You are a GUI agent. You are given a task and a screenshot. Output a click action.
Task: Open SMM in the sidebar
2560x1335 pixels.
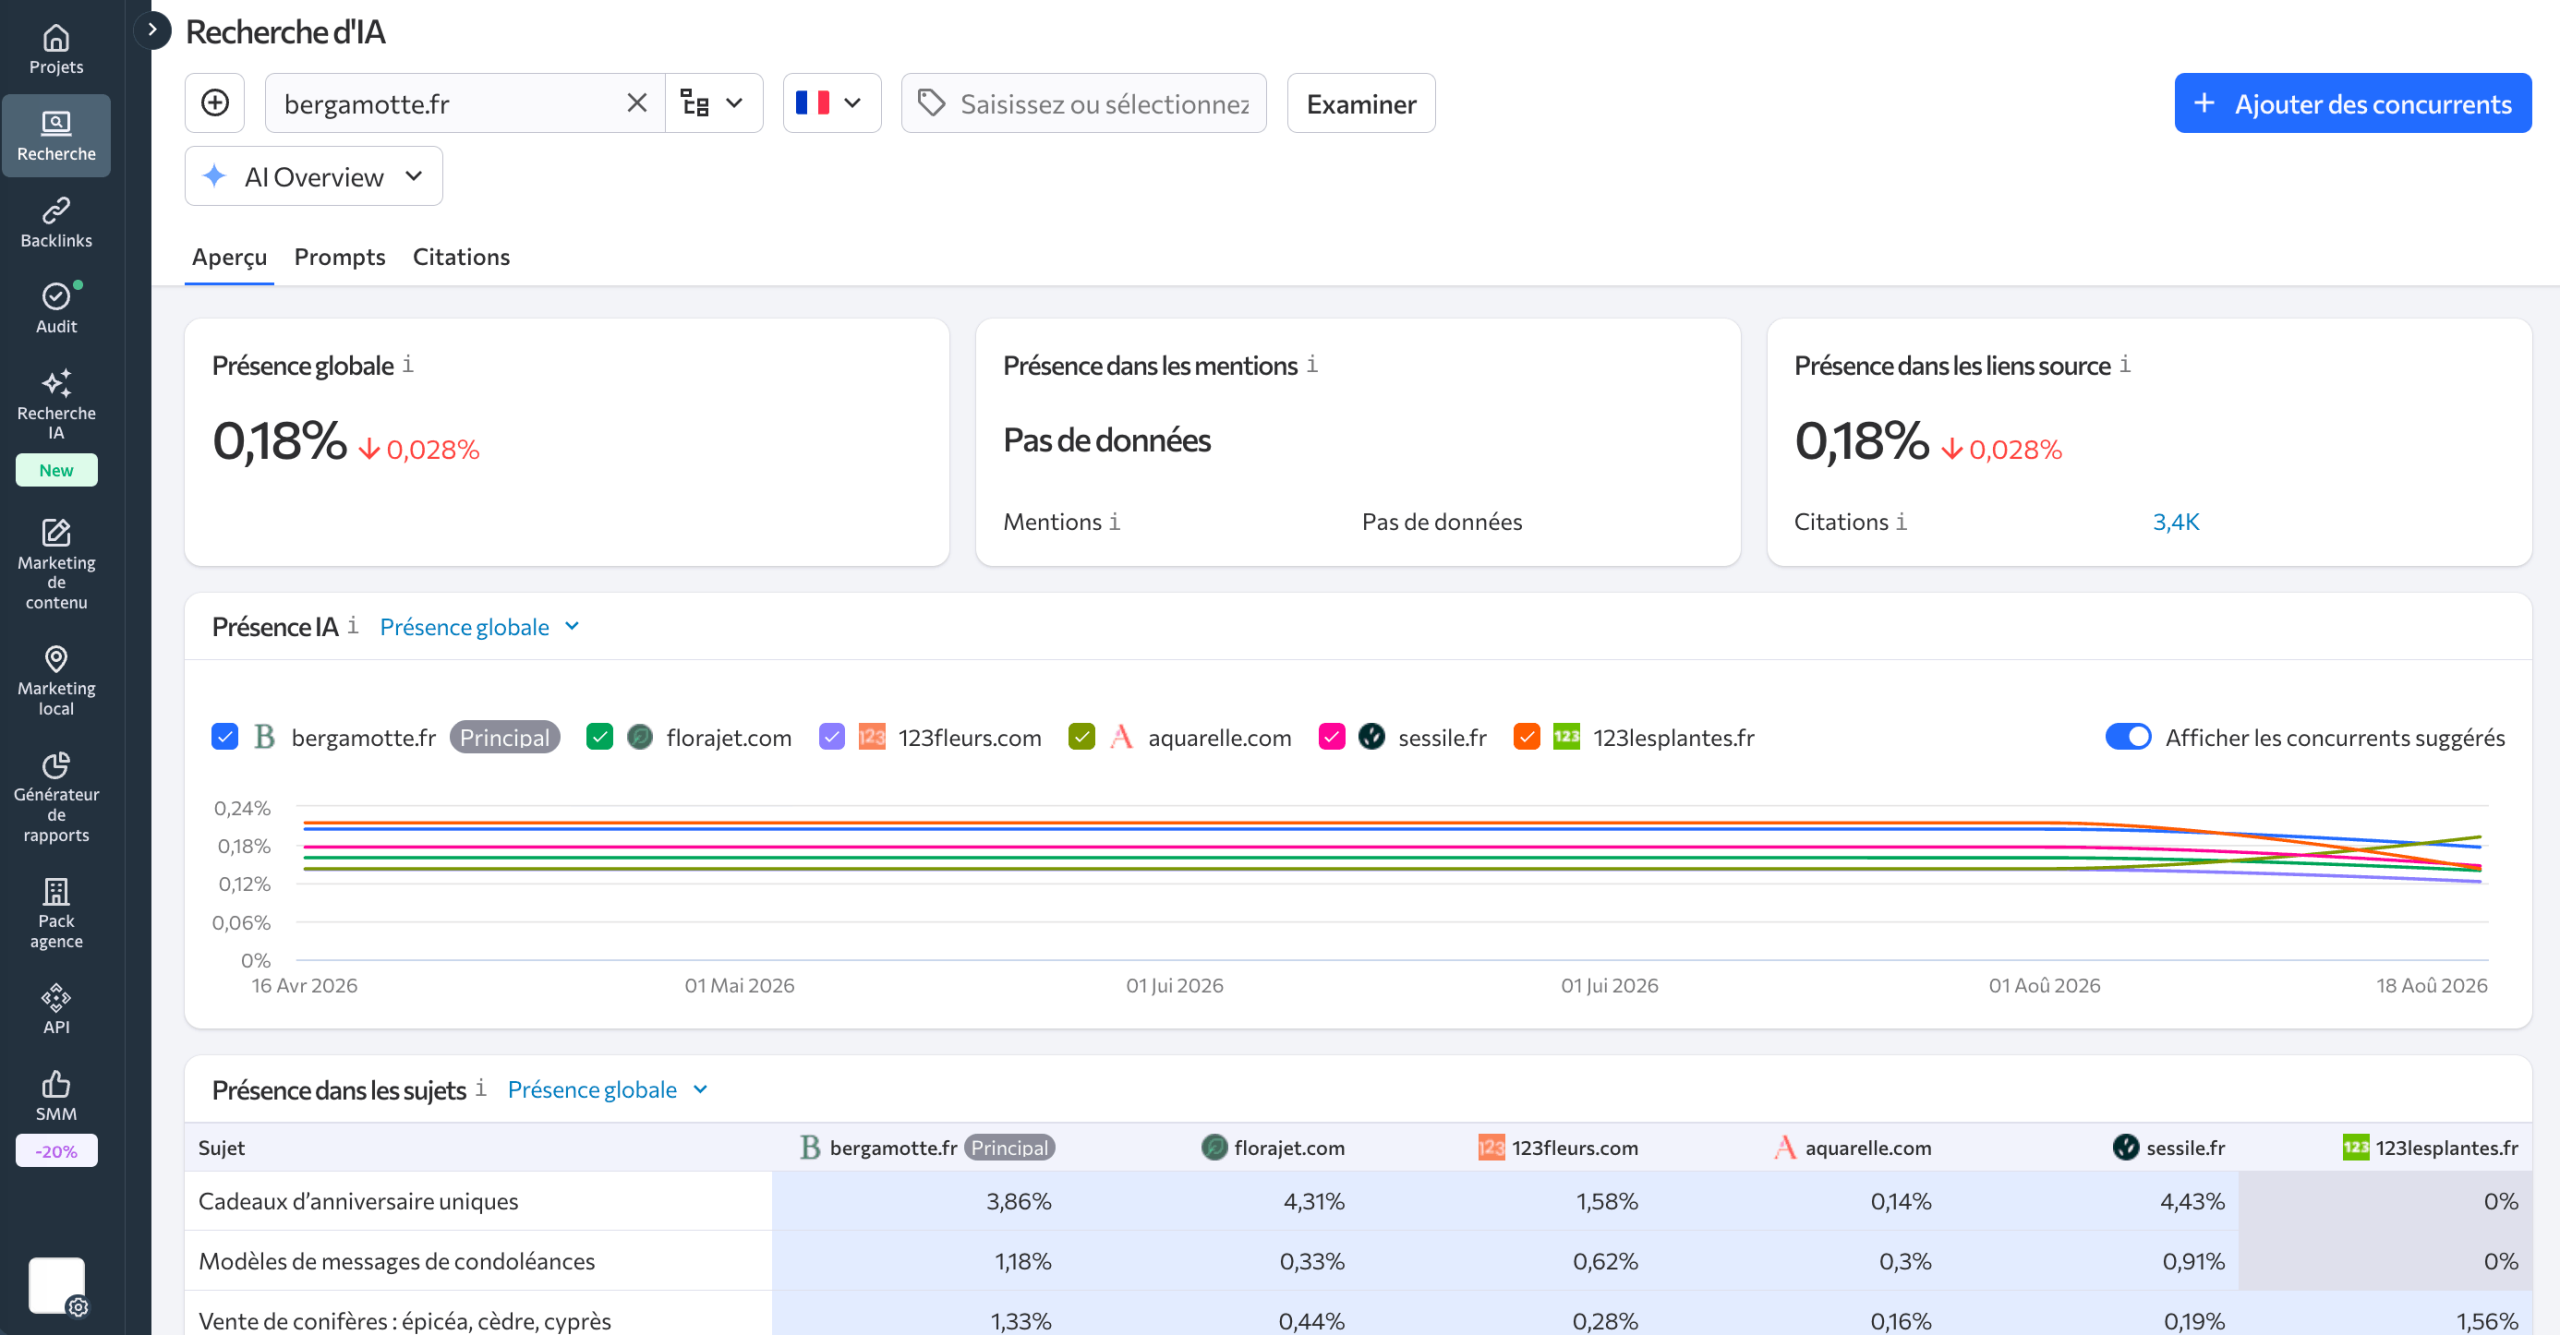(56, 1096)
